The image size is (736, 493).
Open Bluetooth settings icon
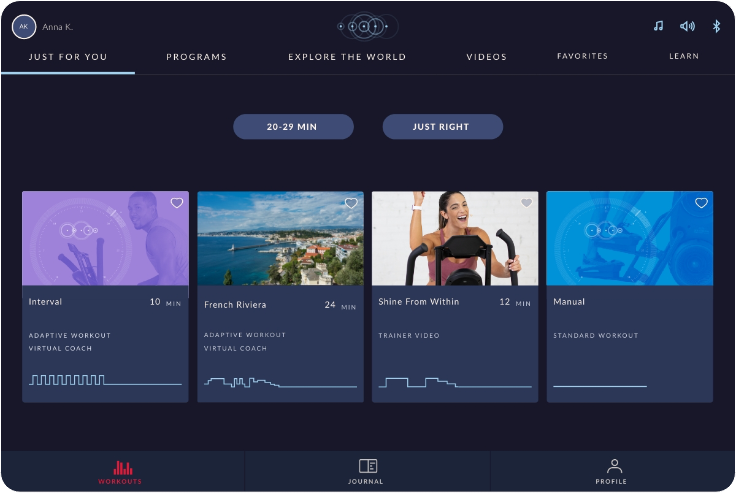[x=716, y=26]
